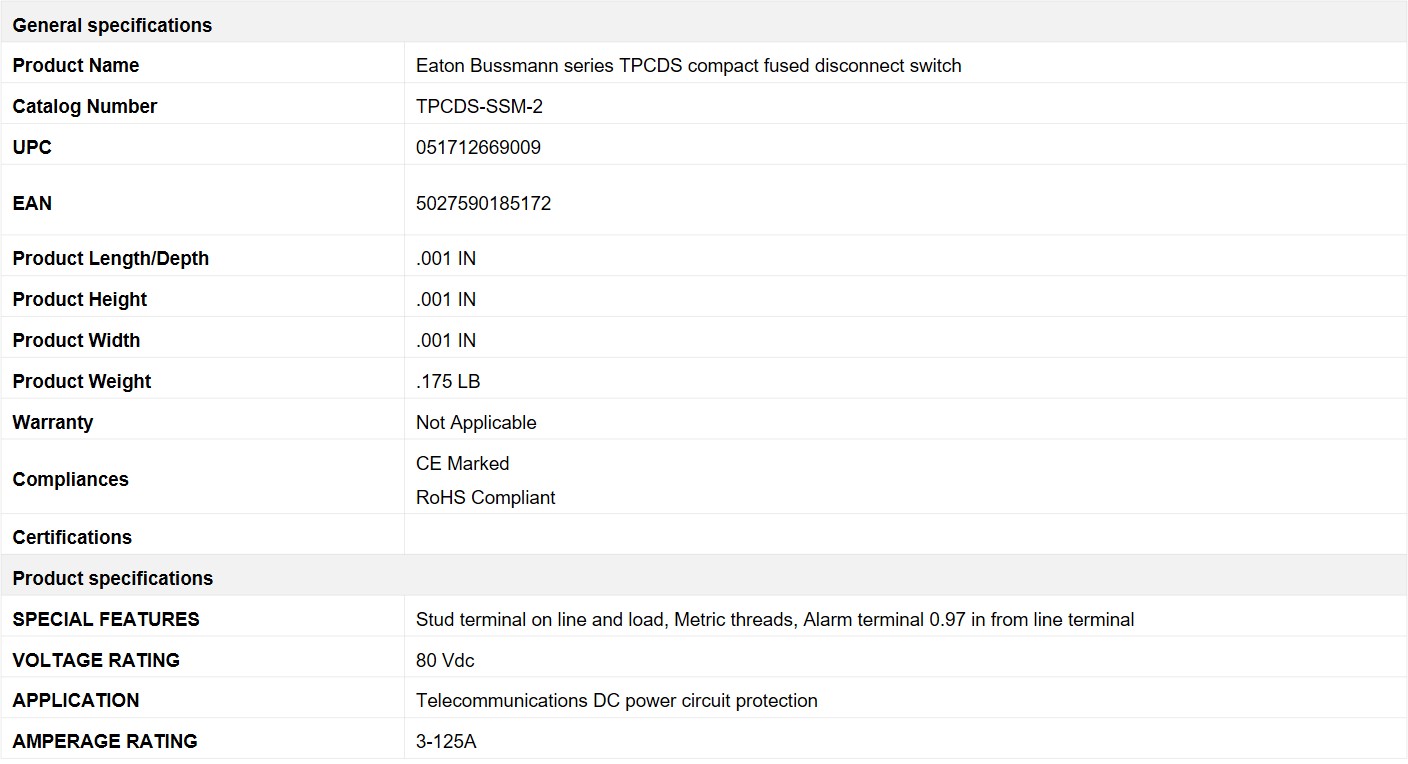Image resolution: width=1408 pixels, height=764 pixels.
Task: Click the Eaton Bussmann TPCDS product name text
Action: 688,66
